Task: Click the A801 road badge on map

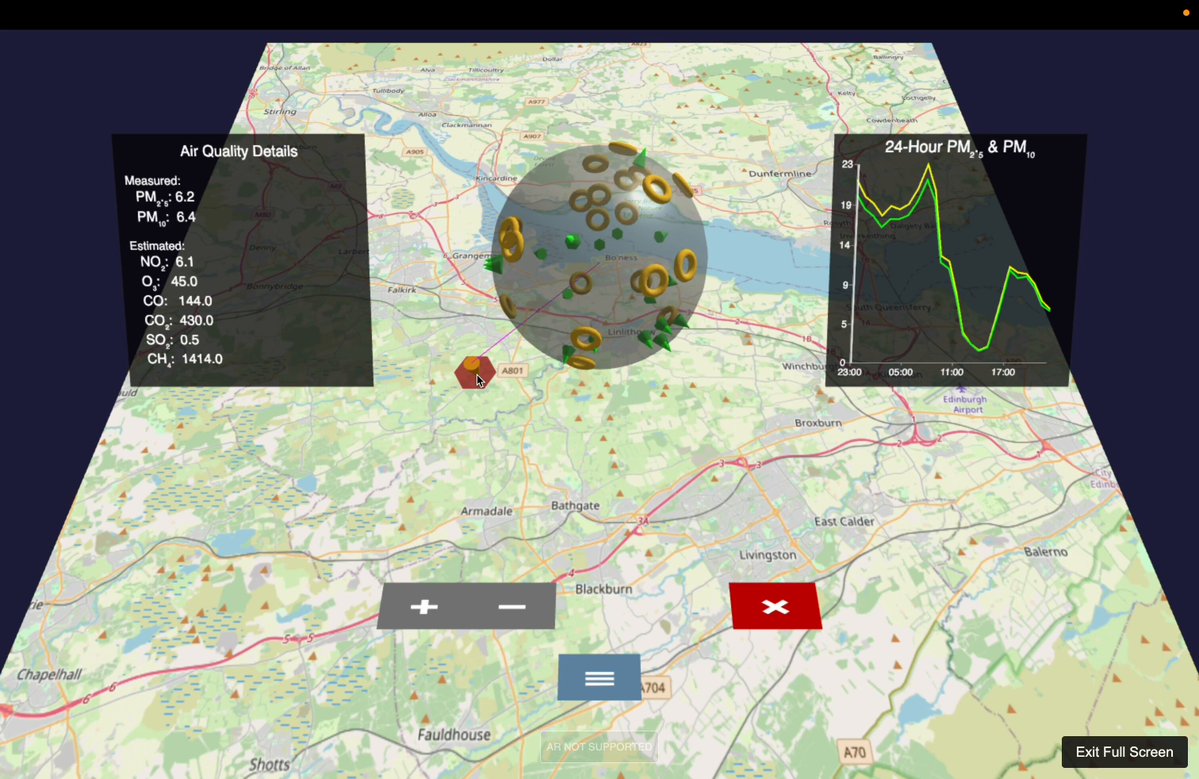Action: [512, 371]
